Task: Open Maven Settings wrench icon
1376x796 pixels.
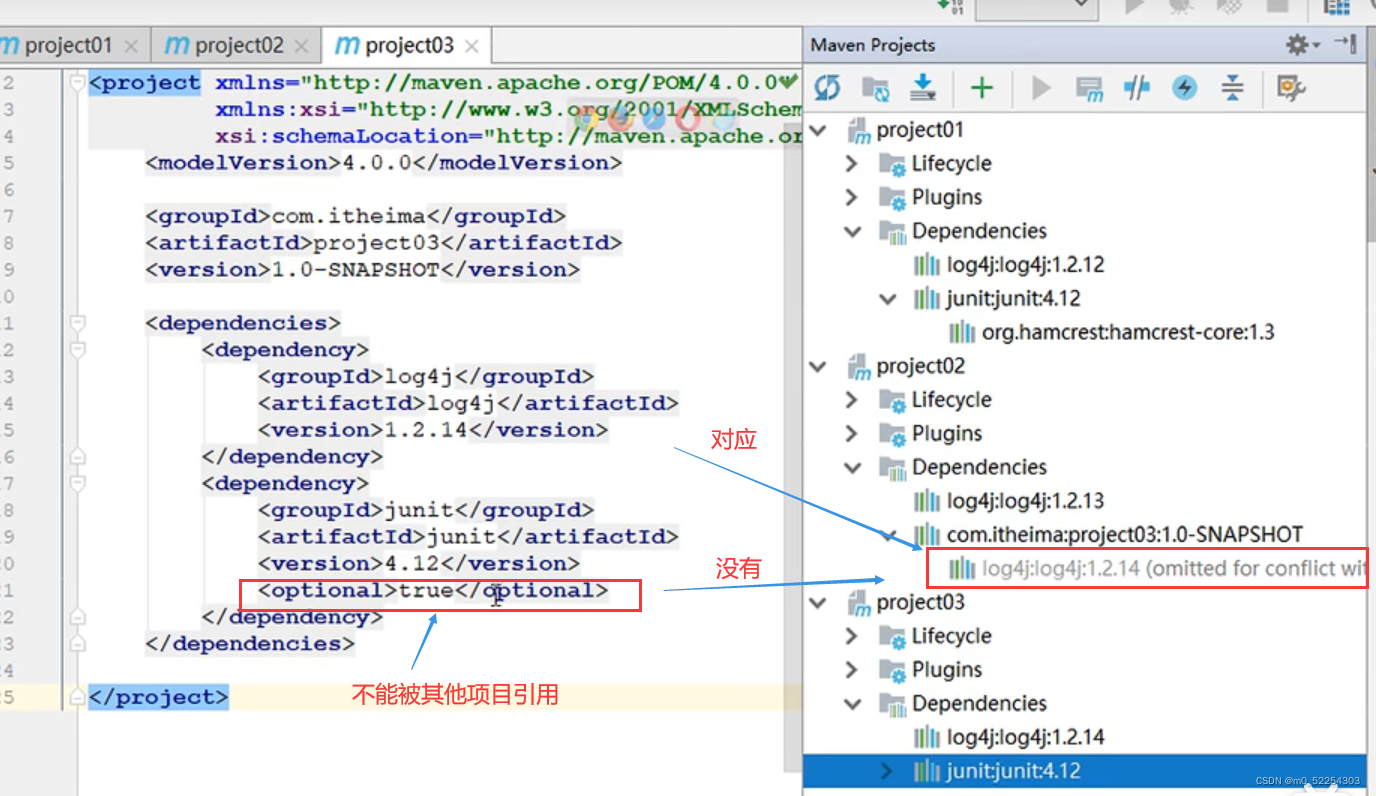Action: (x=1291, y=88)
